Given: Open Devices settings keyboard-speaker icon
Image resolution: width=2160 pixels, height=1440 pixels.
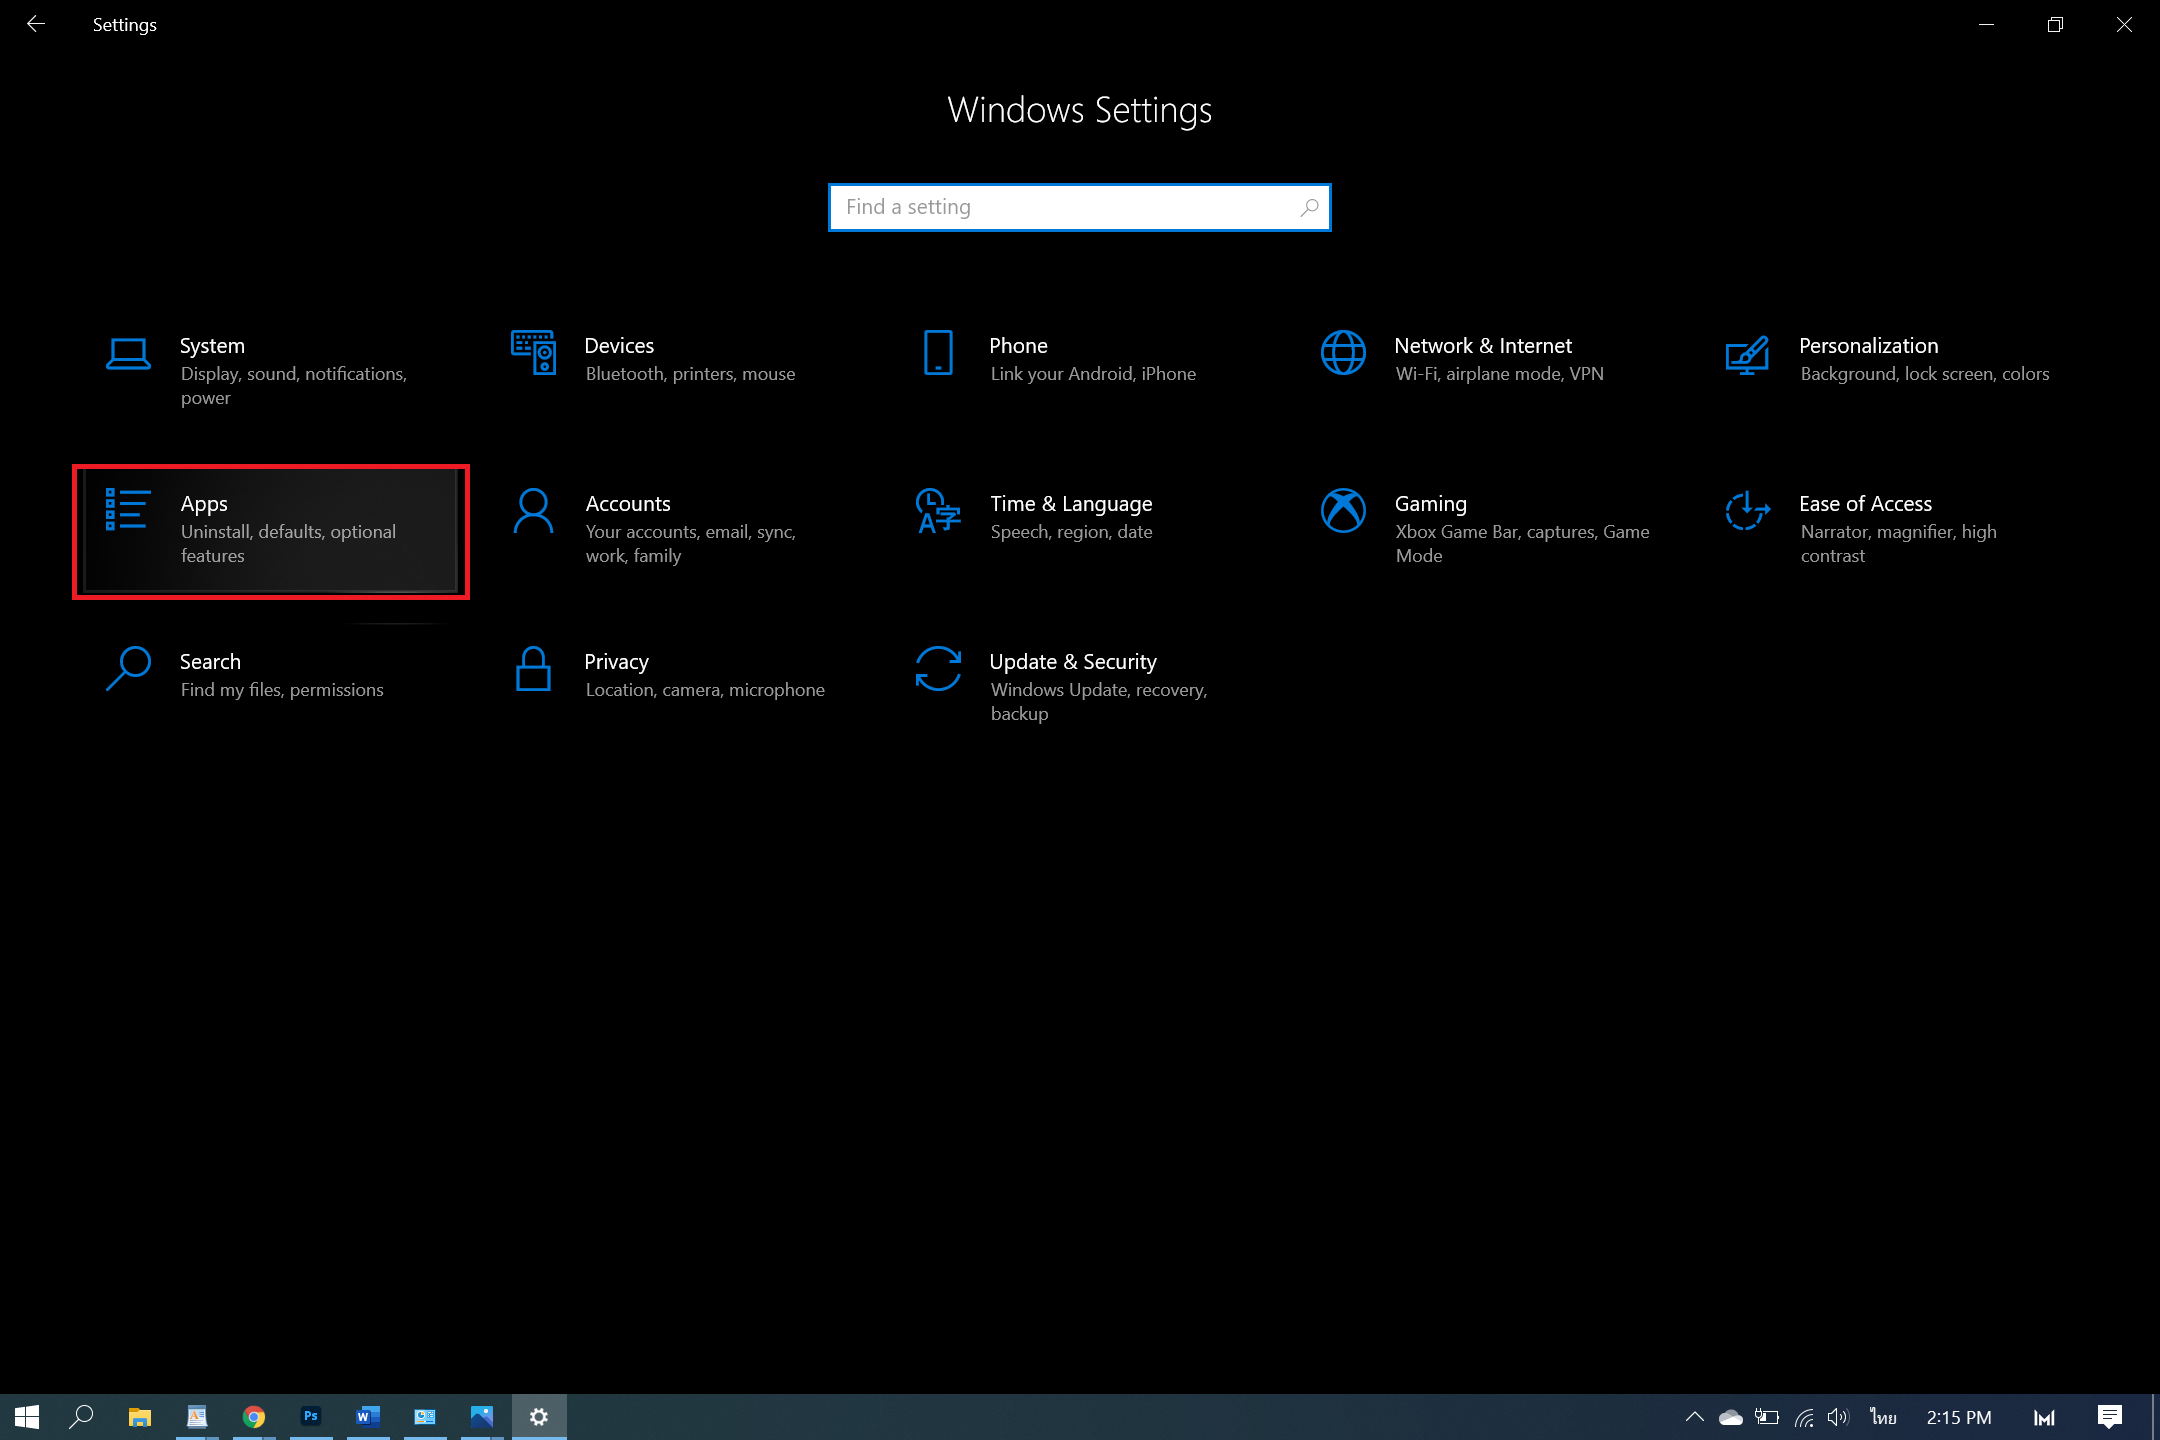Looking at the screenshot, I should 533,353.
